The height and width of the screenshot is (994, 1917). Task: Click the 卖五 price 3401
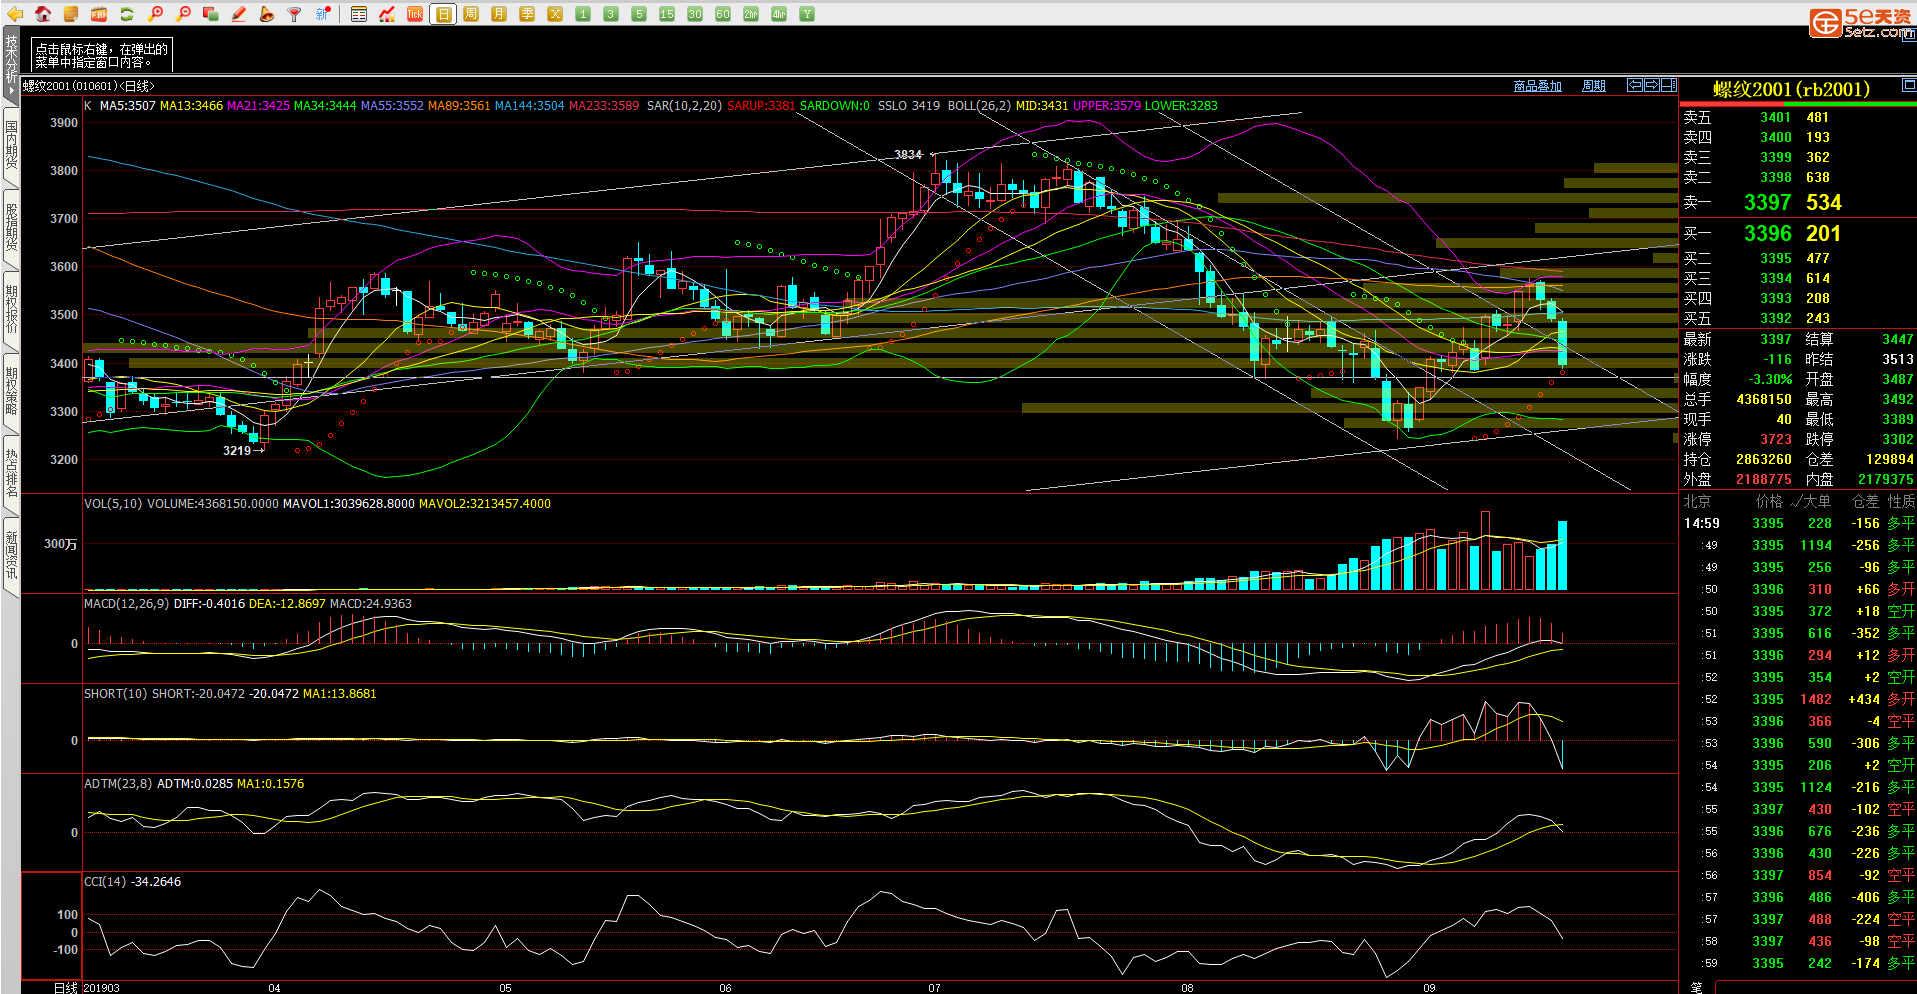click(x=1775, y=117)
